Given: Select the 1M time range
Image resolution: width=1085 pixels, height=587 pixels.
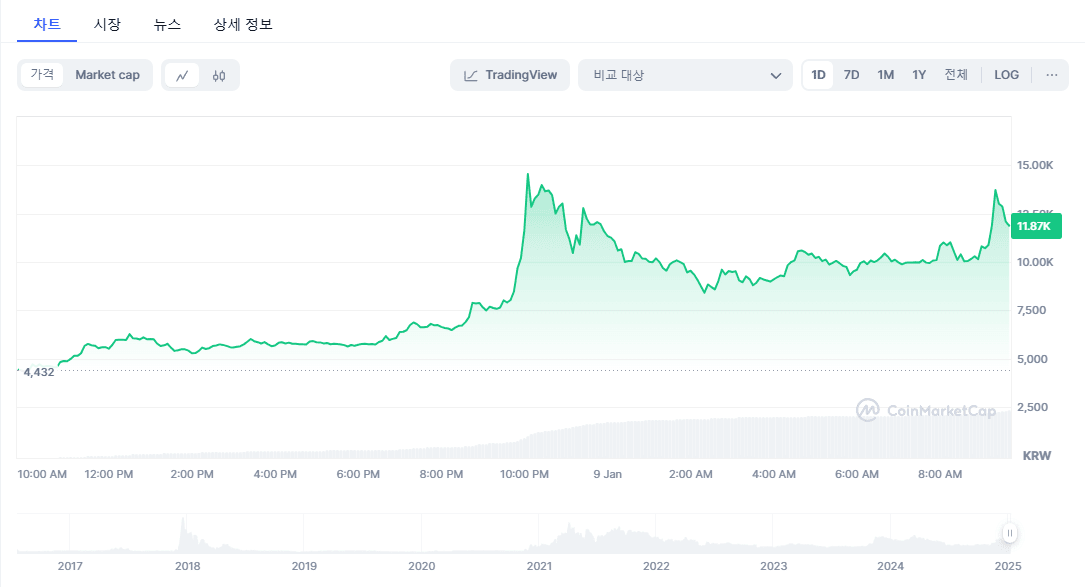Looking at the screenshot, I should tap(885, 75).
